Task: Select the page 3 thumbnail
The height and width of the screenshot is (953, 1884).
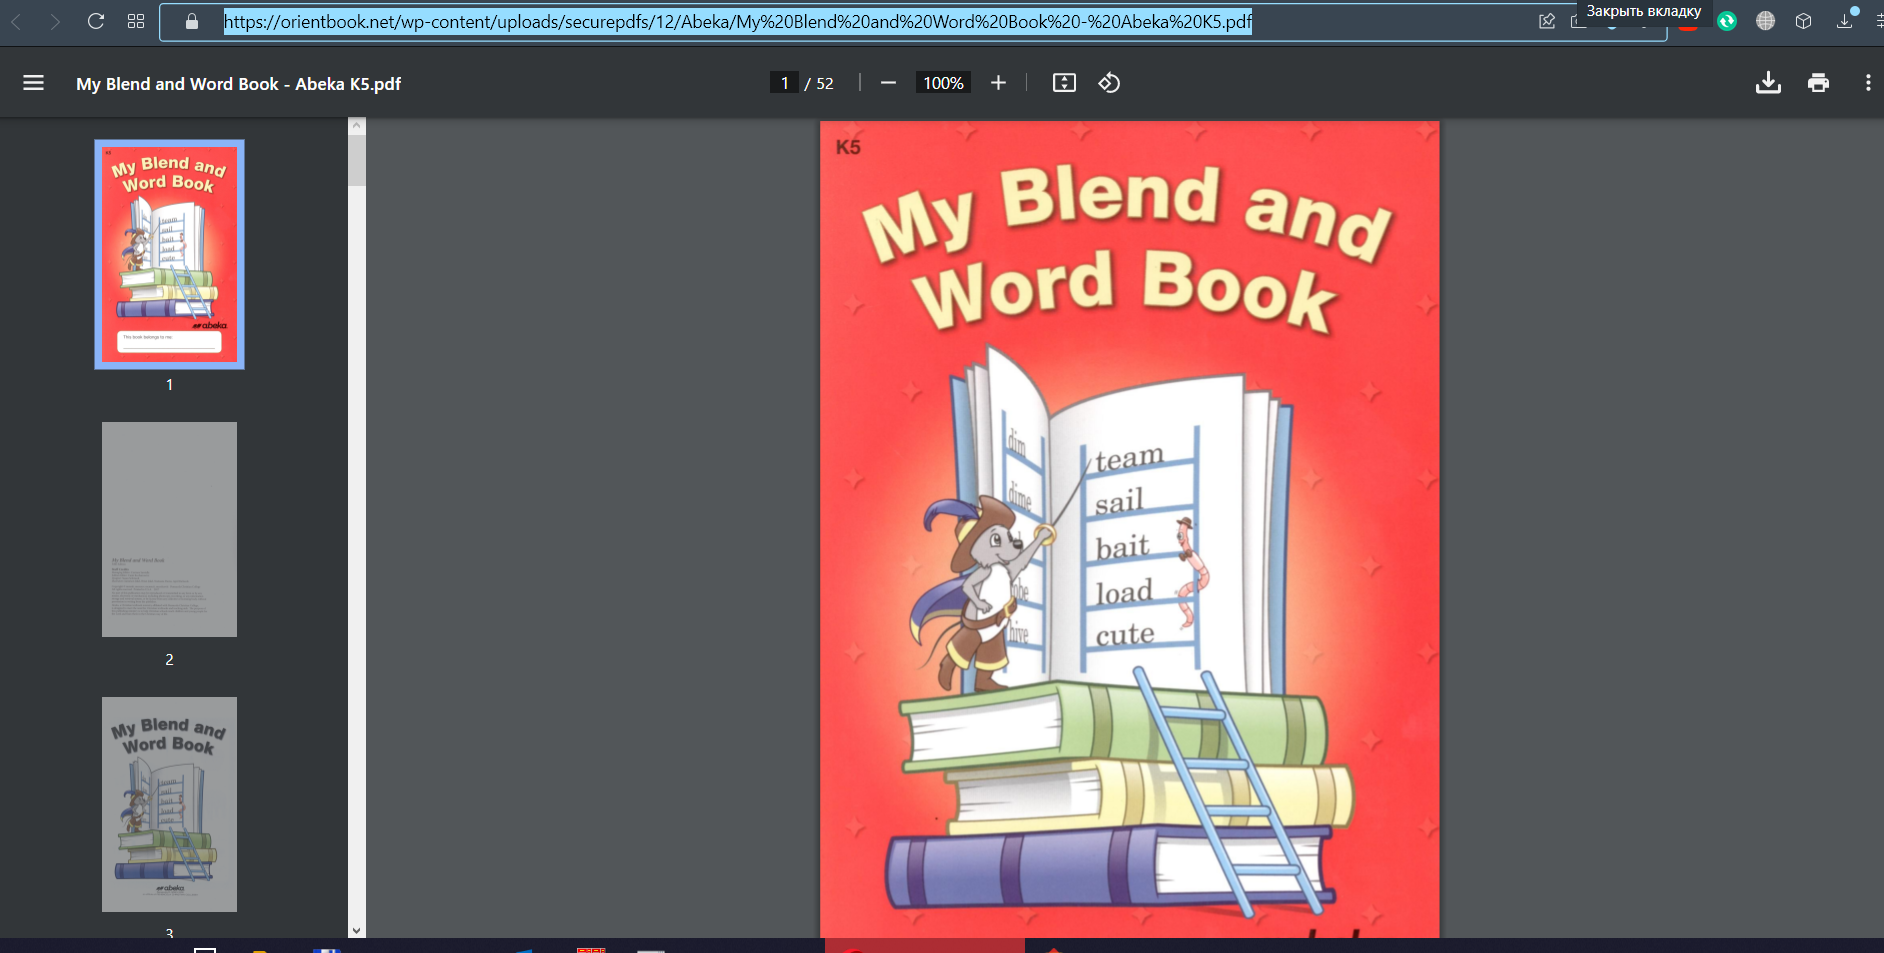Action: (x=169, y=804)
